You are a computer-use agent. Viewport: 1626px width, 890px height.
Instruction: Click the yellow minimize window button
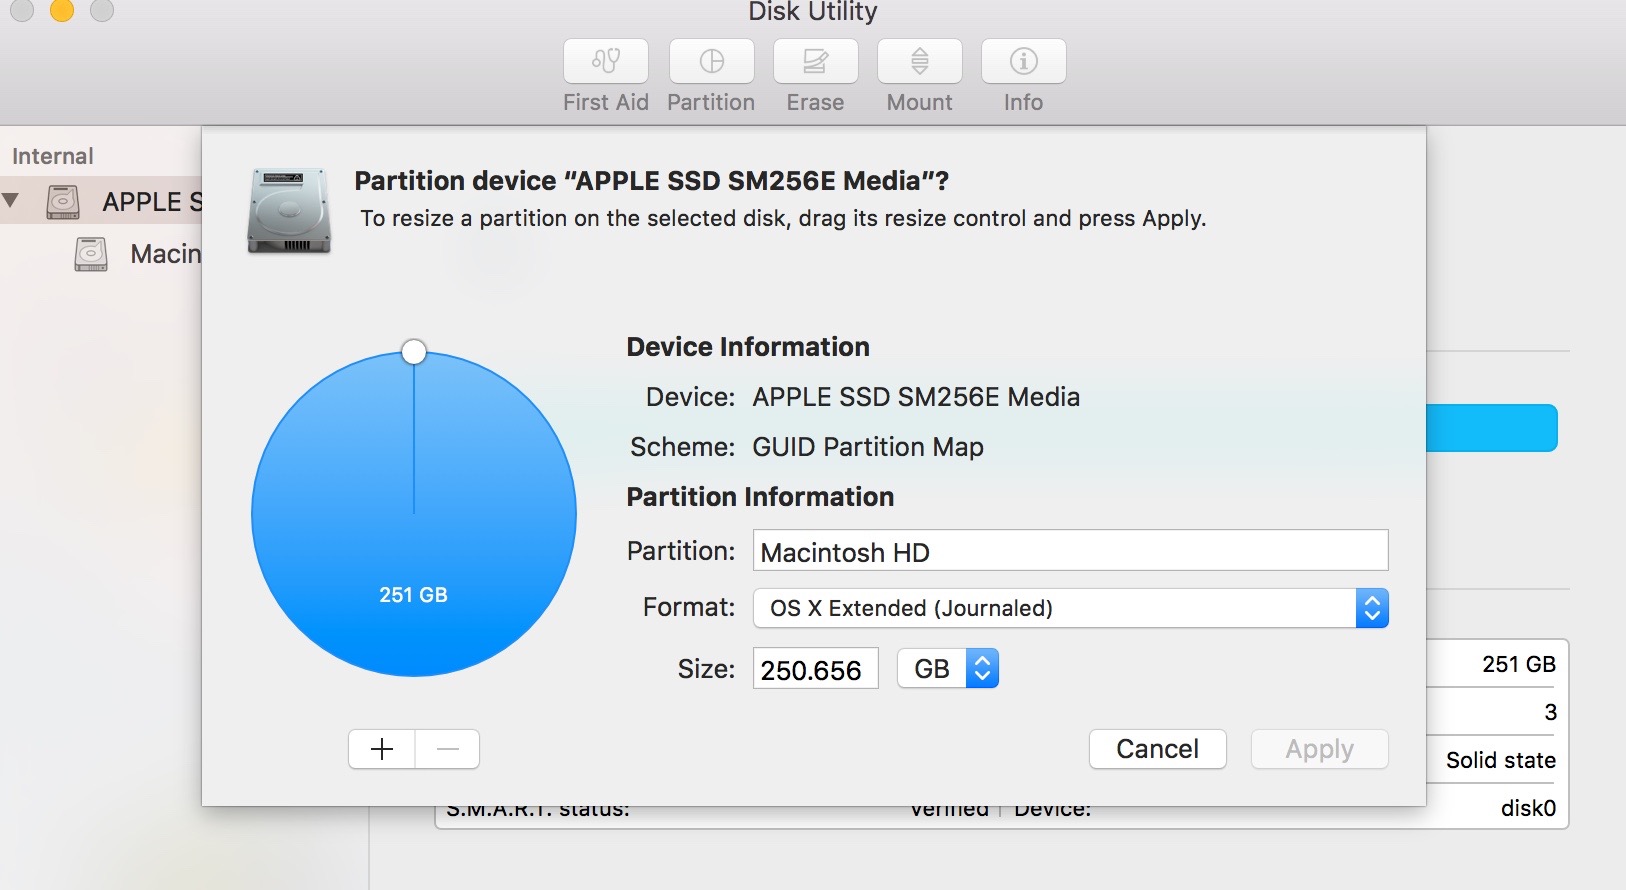[x=61, y=9]
